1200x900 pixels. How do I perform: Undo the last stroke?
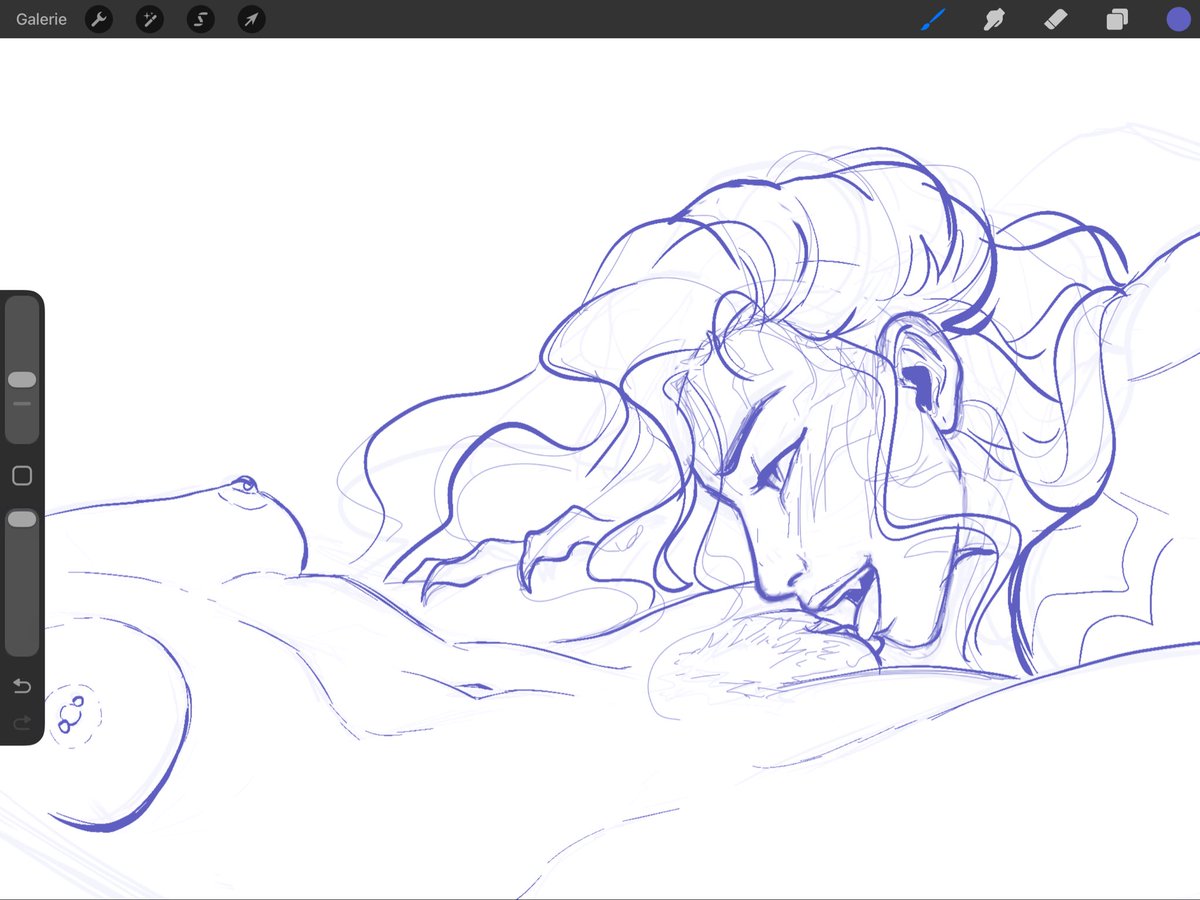click(22, 686)
